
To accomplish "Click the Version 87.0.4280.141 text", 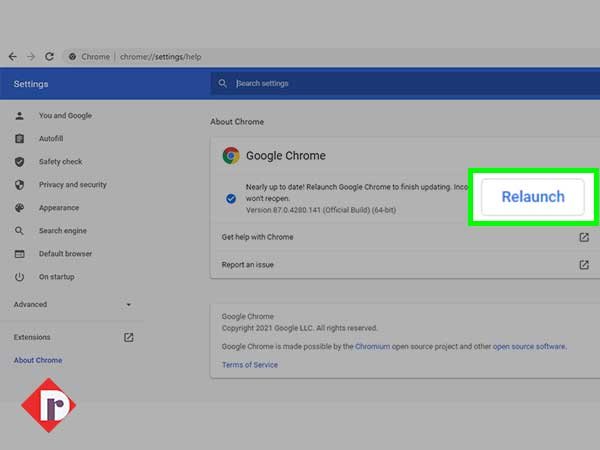I will pos(321,210).
